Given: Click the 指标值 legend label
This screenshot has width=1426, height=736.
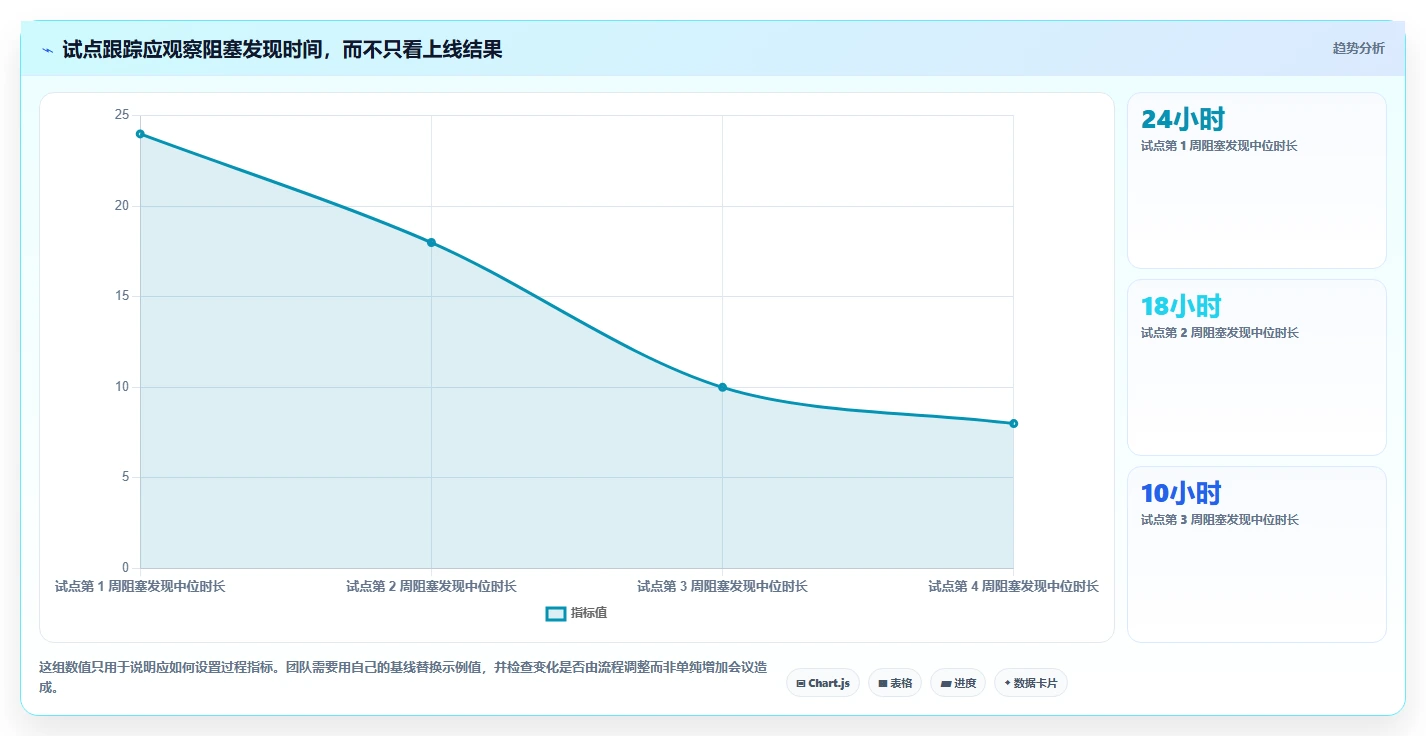Looking at the screenshot, I should (x=589, y=613).
